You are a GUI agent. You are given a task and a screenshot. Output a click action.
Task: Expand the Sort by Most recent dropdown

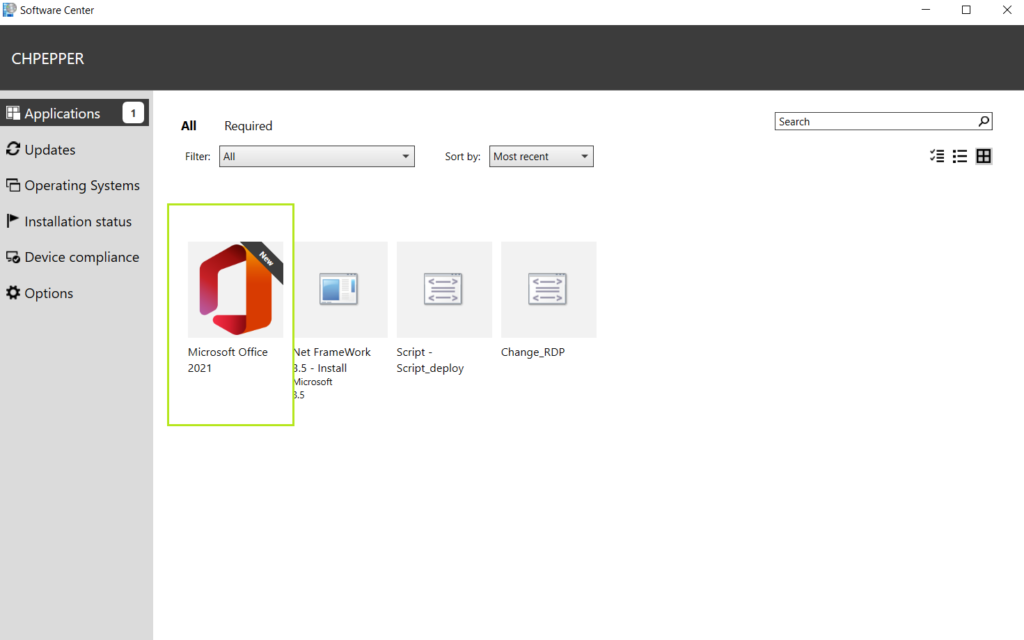pos(541,156)
